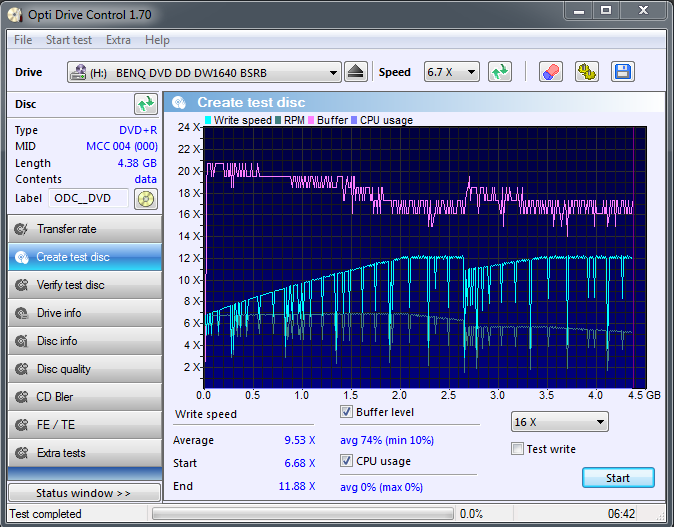Open the CD Bler test
The height and width of the screenshot is (527, 674).
[85, 397]
